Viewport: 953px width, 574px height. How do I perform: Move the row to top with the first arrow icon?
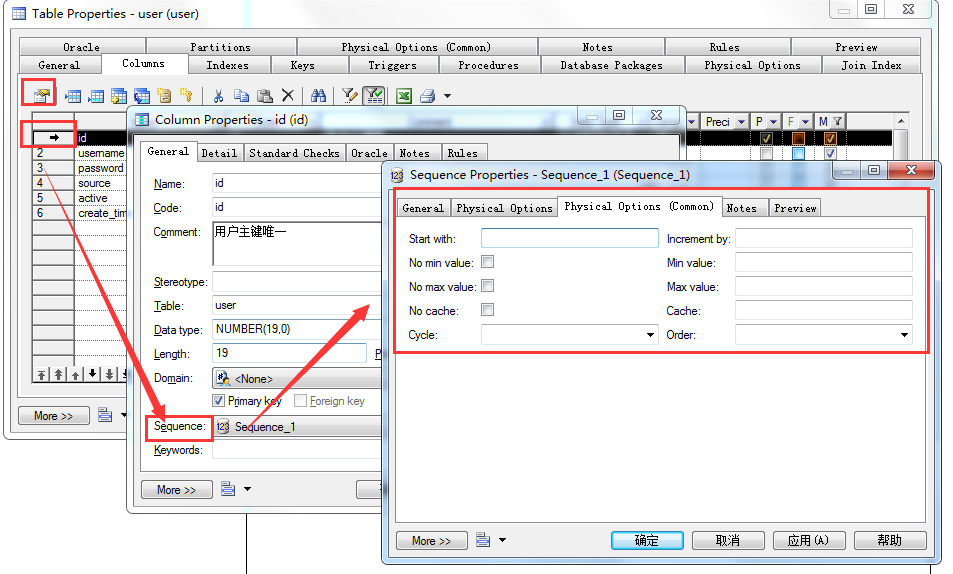(41, 374)
